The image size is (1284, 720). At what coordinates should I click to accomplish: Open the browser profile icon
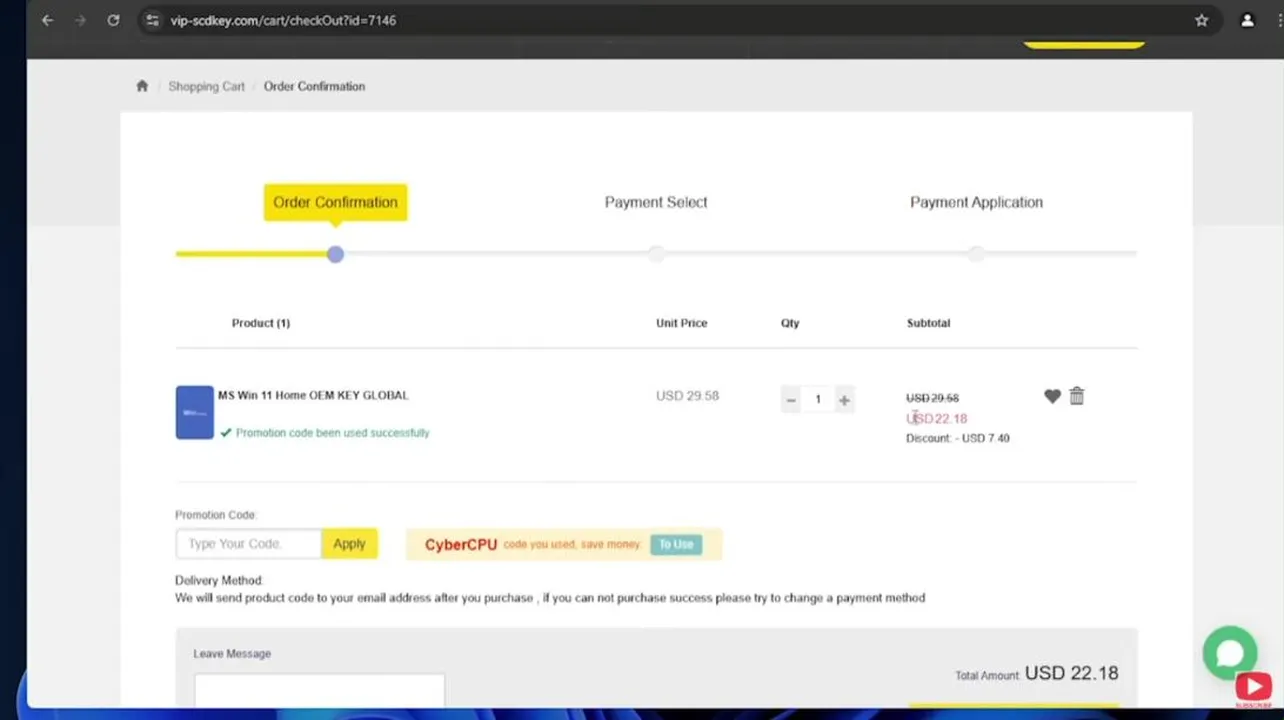coord(1247,20)
